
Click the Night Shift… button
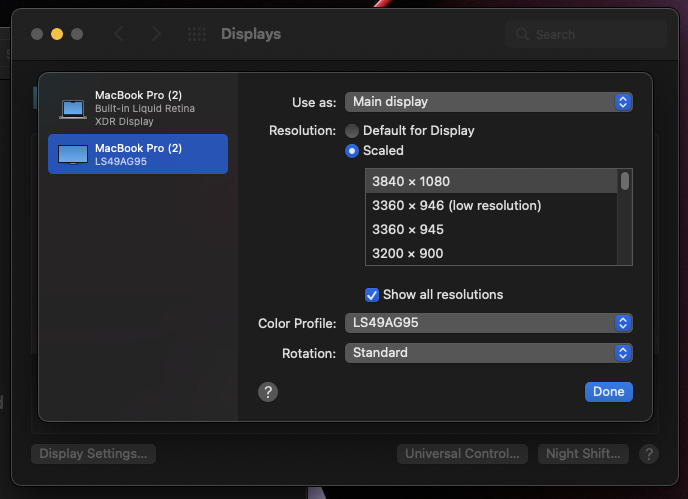pyautogui.click(x=583, y=454)
